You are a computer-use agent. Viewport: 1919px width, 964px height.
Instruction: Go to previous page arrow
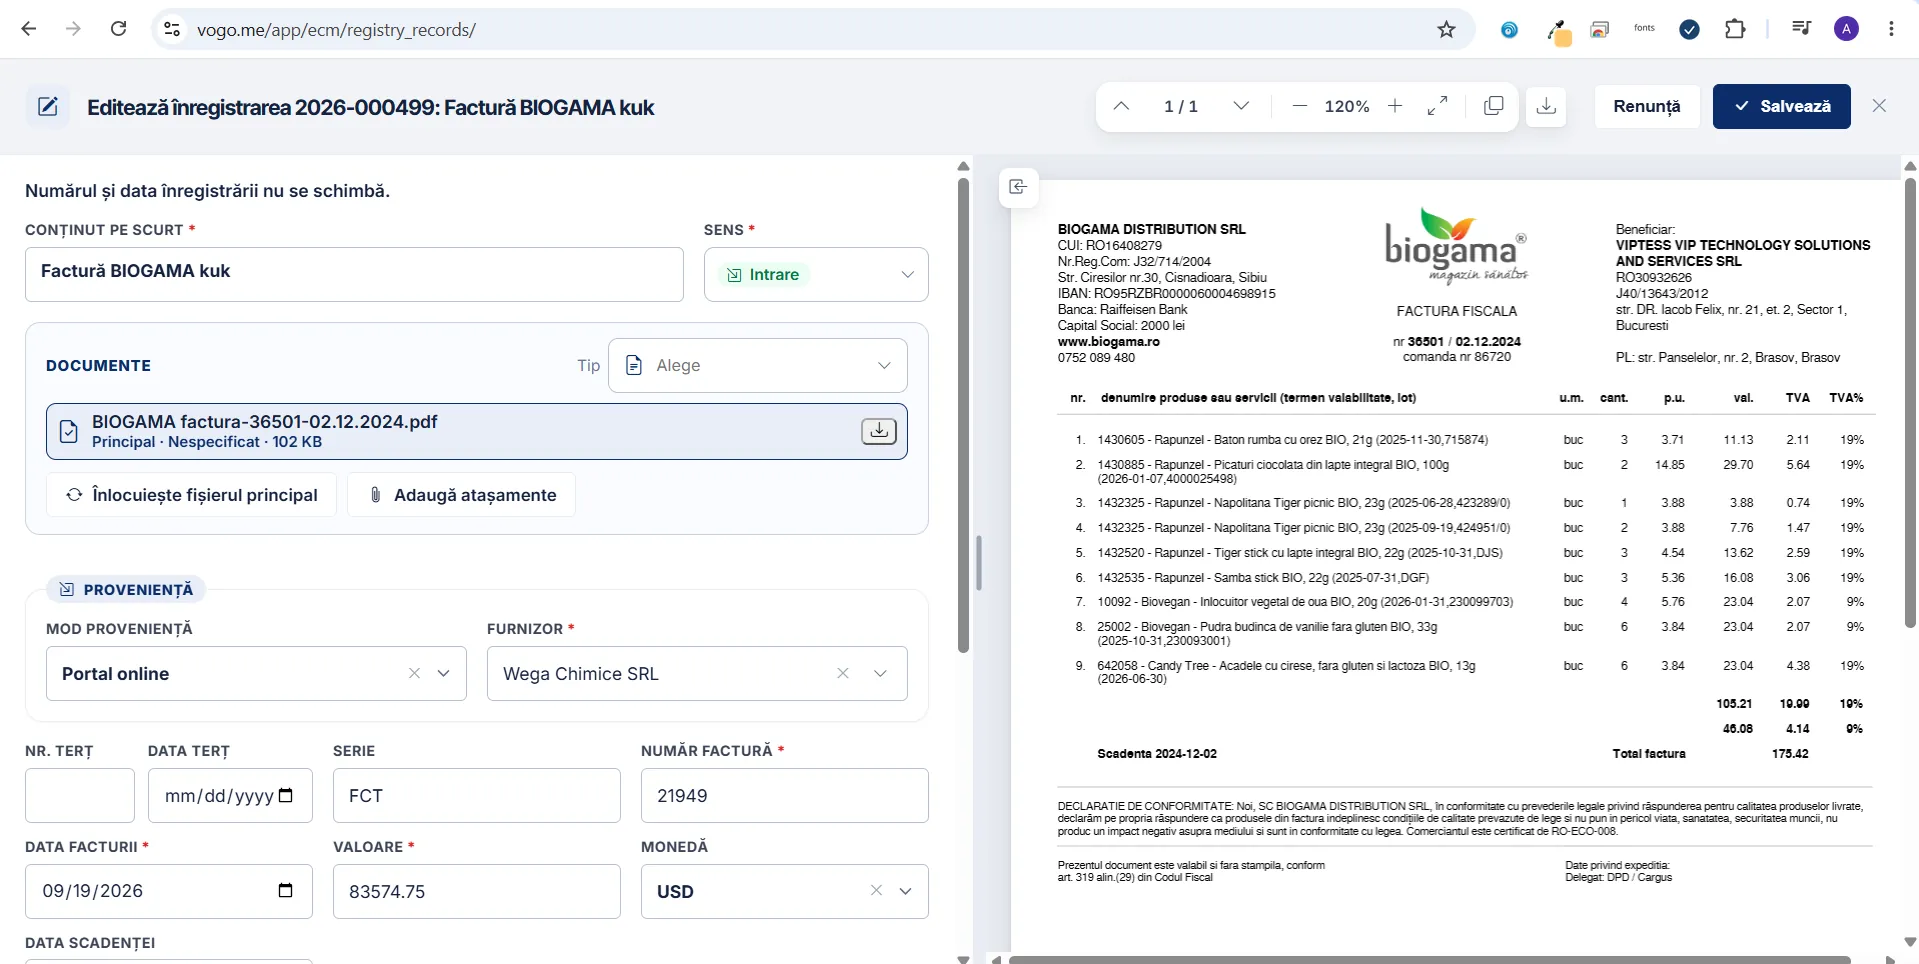pyautogui.click(x=1121, y=106)
